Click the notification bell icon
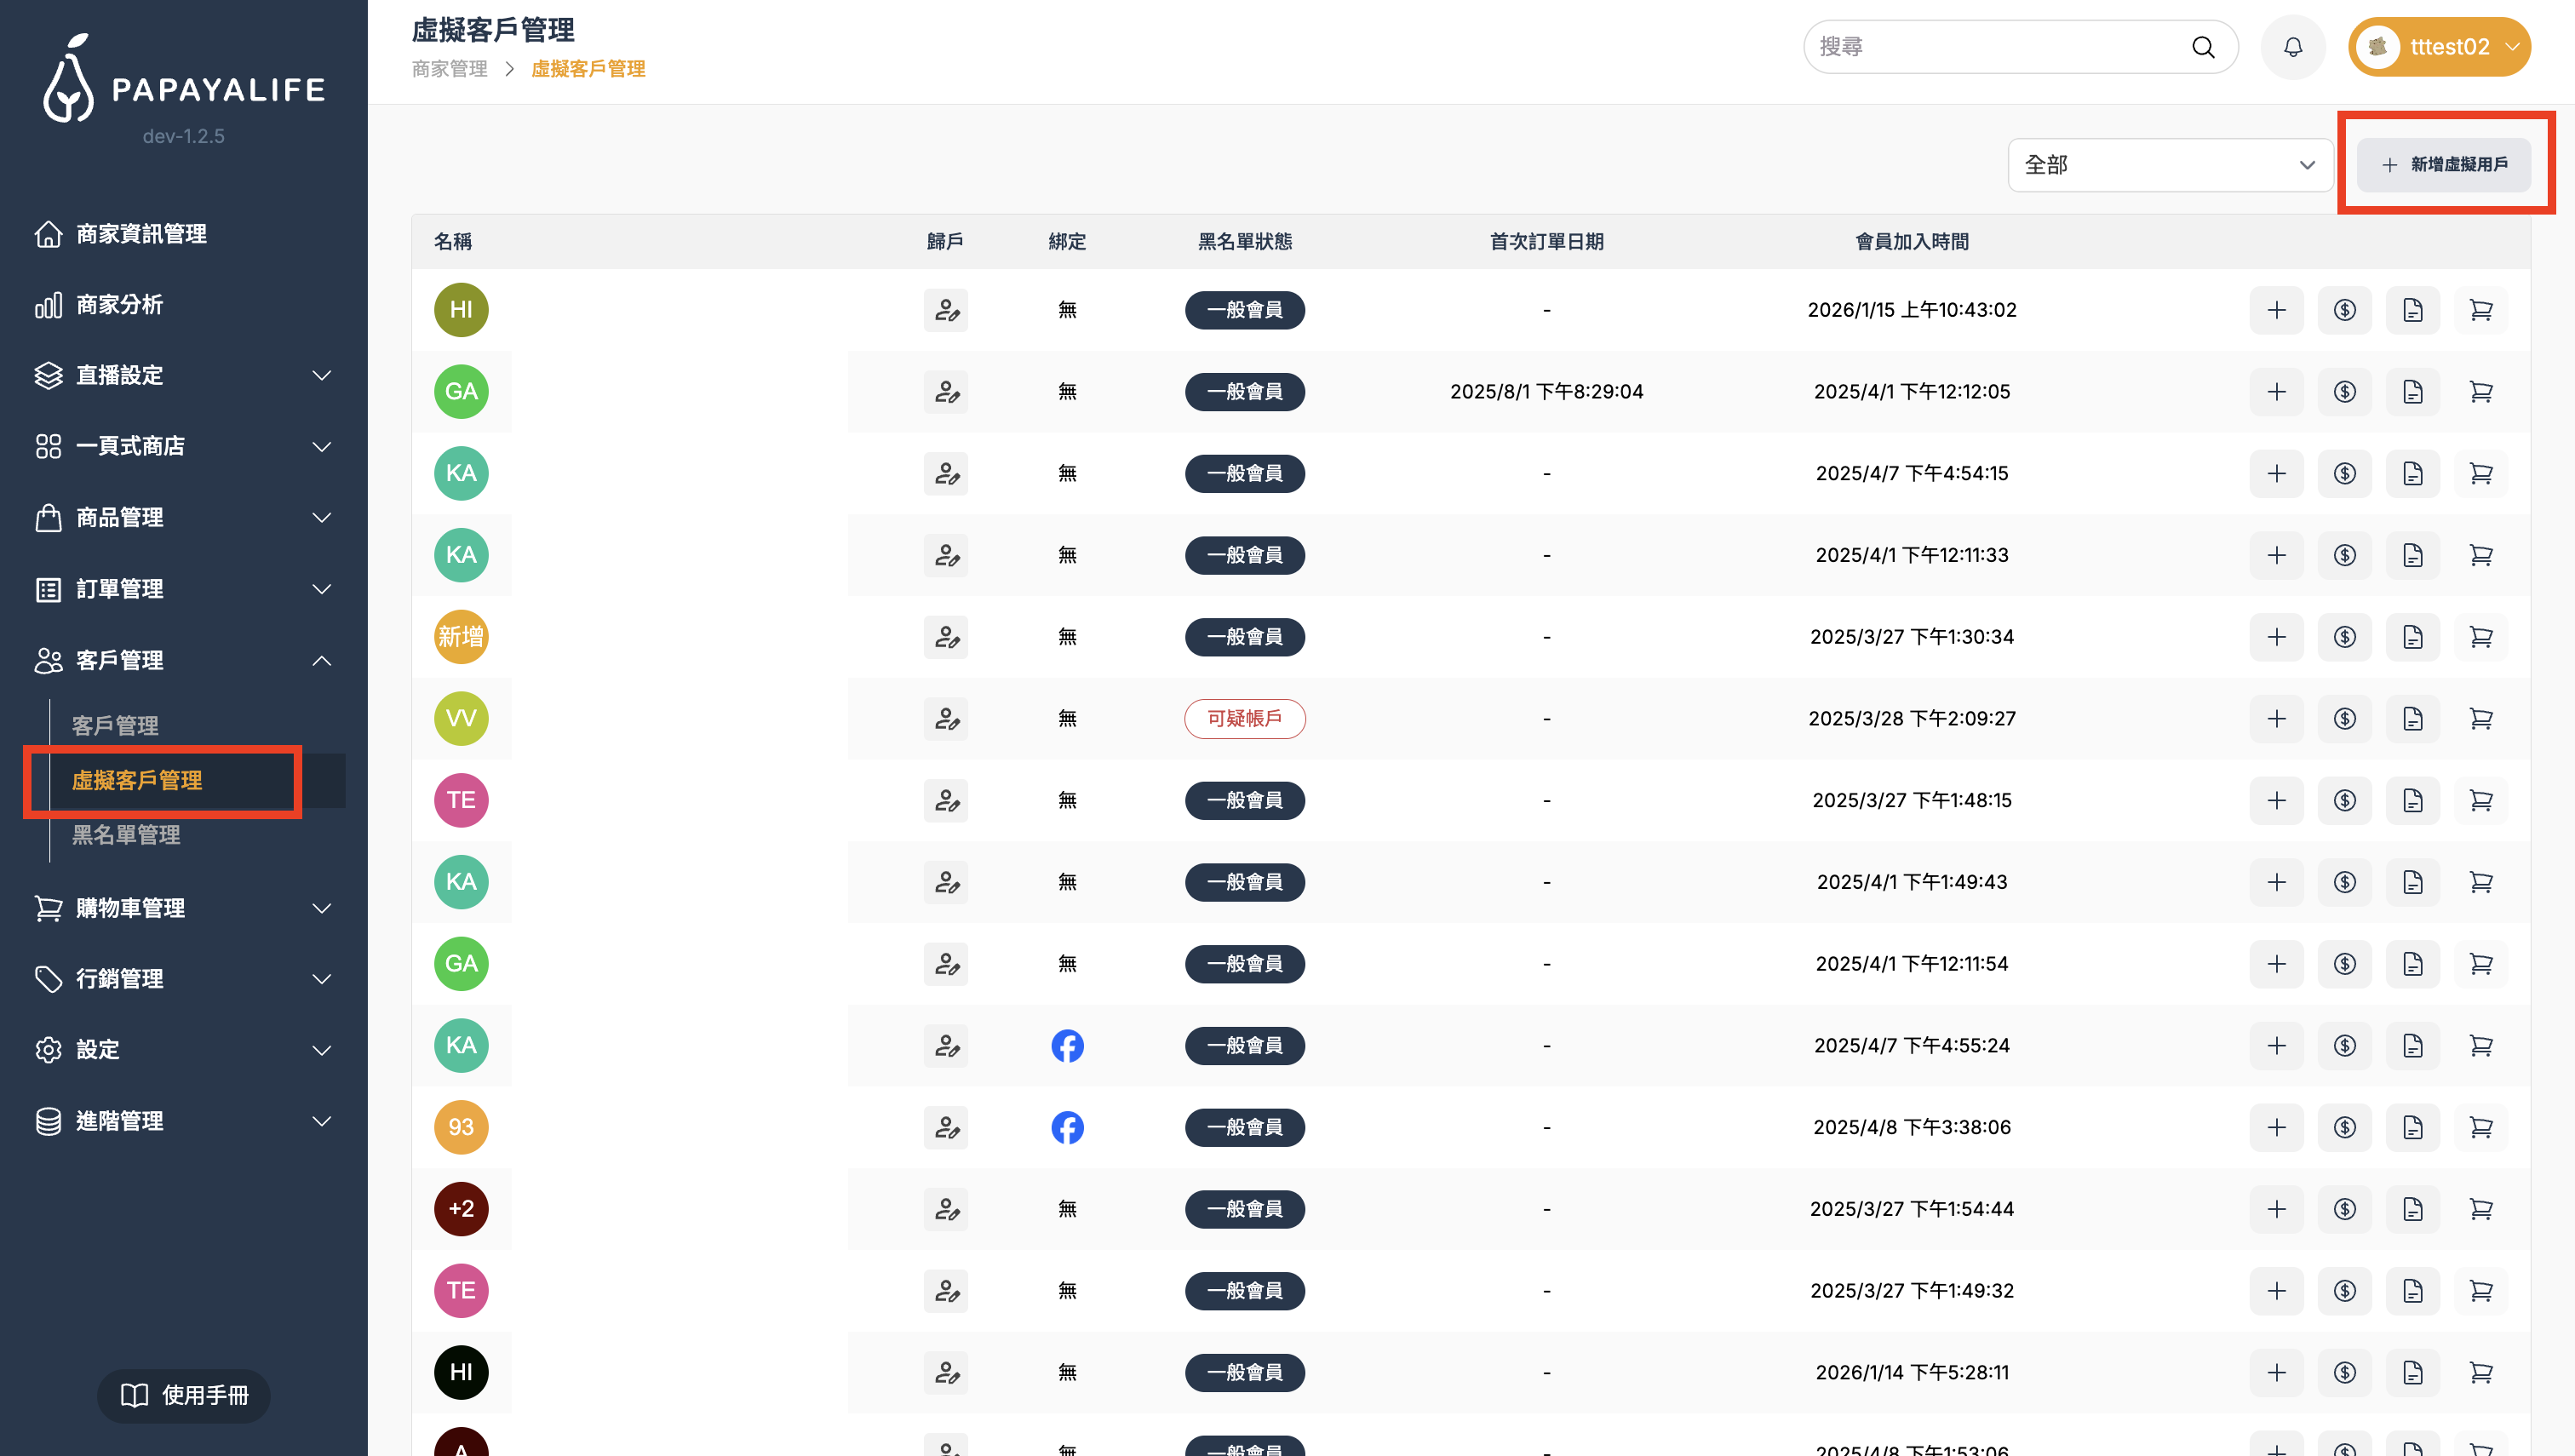2575x1456 pixels. click(2292, 47)
